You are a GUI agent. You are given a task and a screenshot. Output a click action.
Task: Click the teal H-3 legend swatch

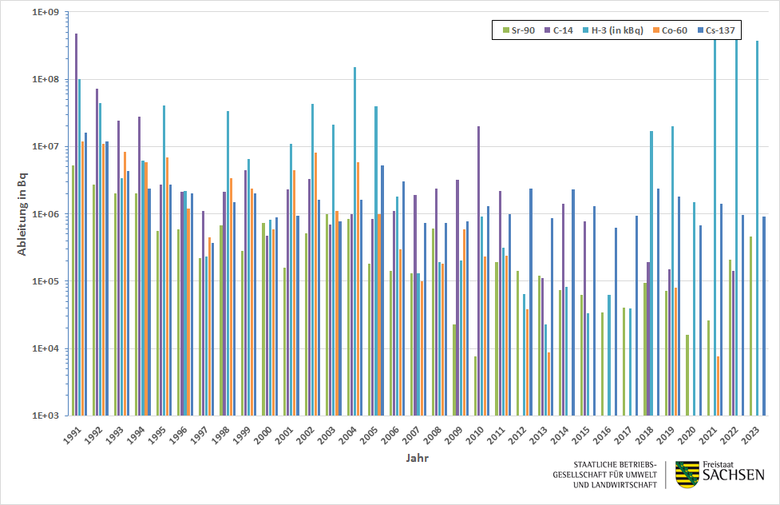590,31
